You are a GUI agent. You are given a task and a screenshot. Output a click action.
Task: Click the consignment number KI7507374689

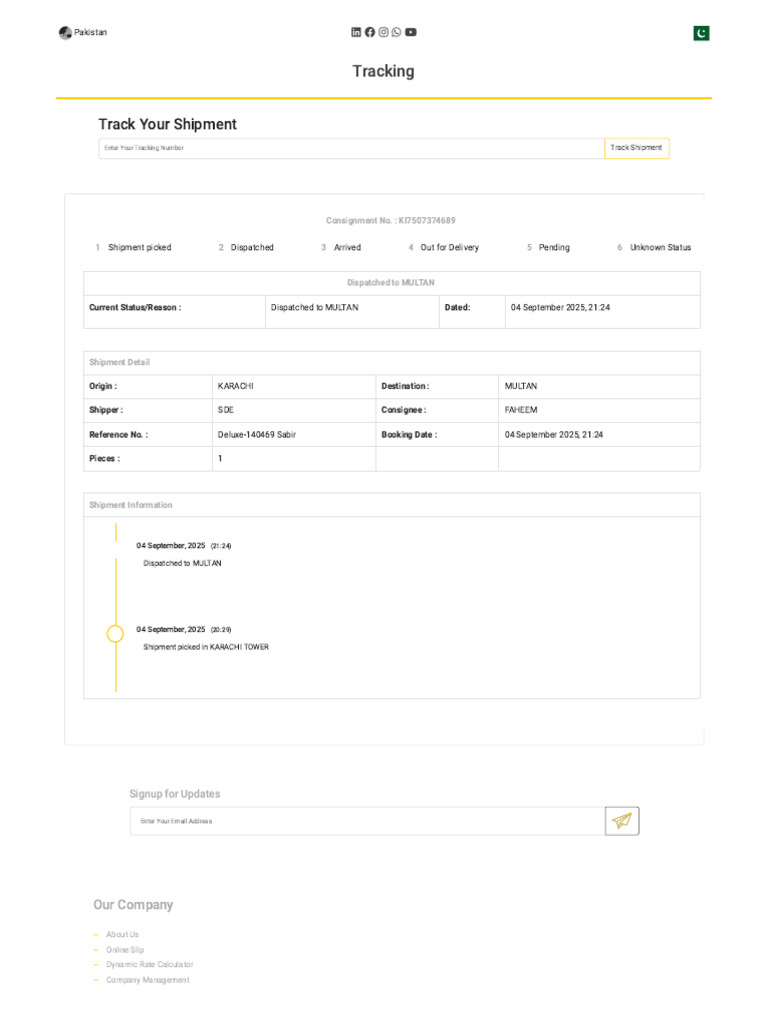pyautogui.click(x=427, y=221)
